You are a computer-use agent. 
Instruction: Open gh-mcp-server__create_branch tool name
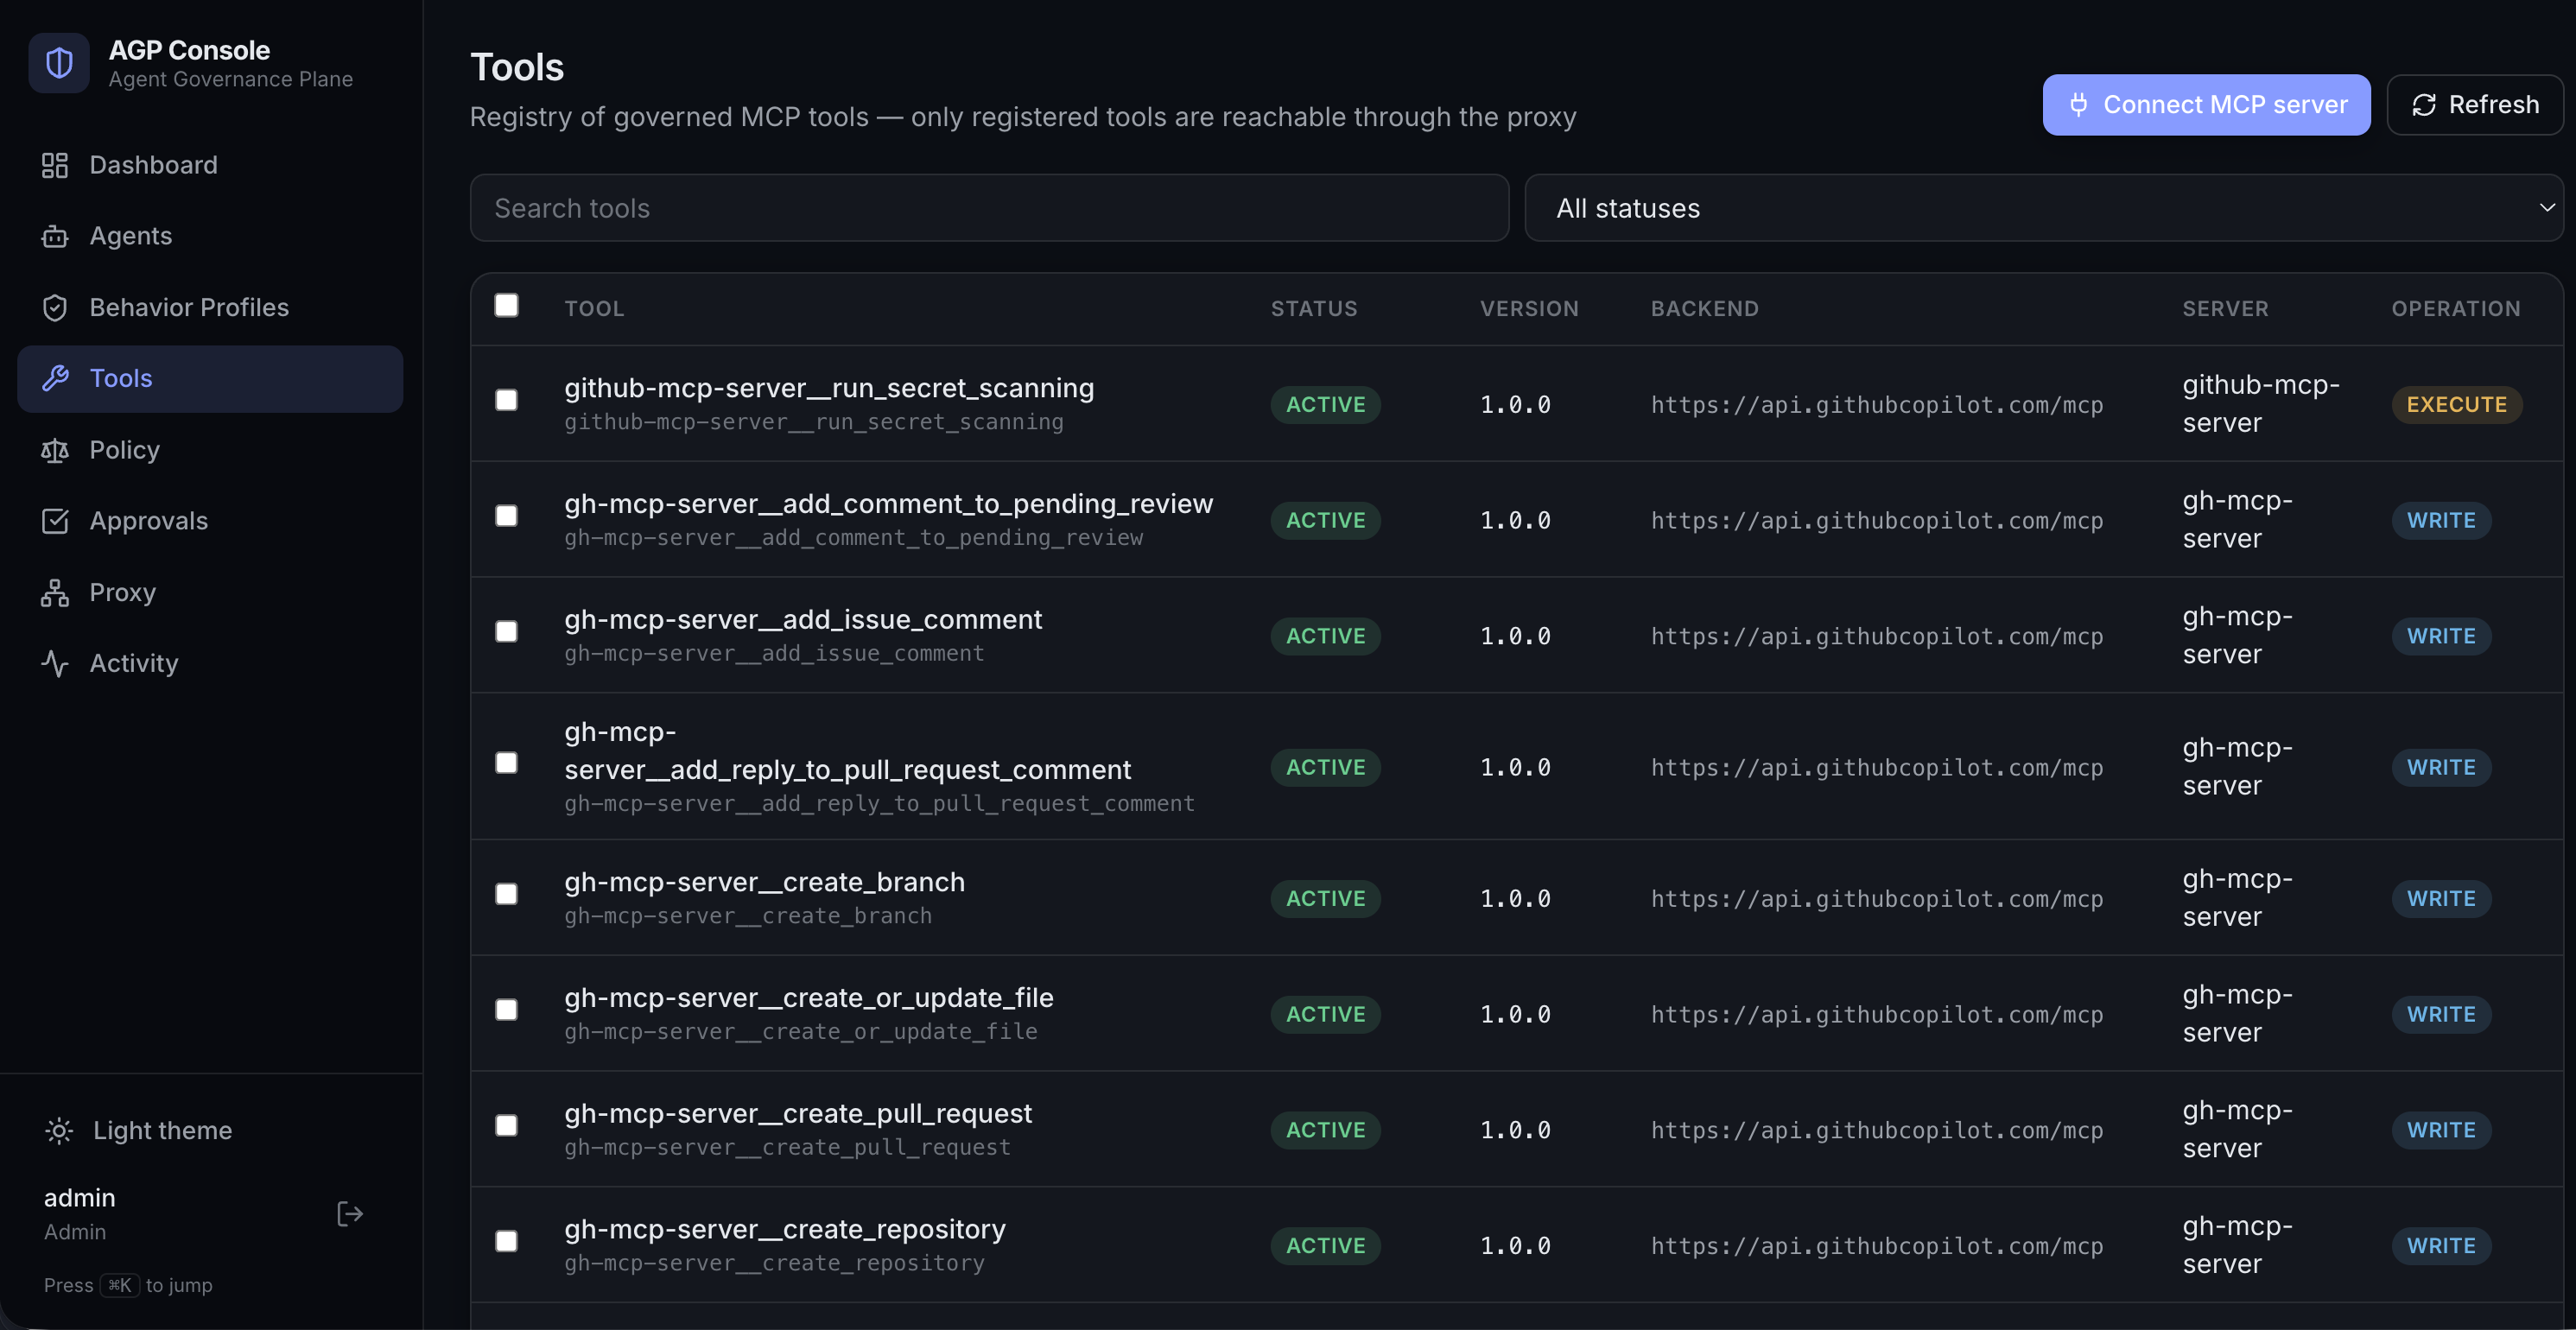(x=764, y=882)
